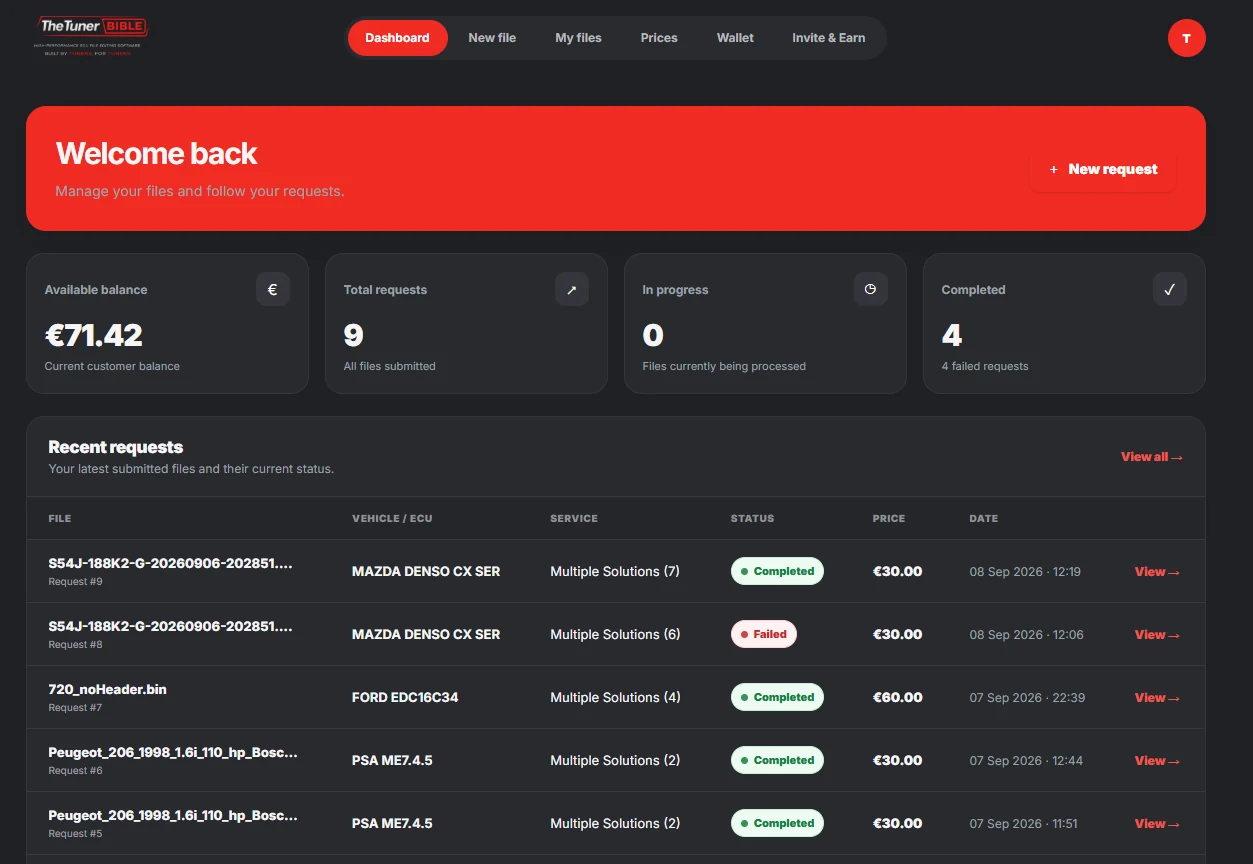The image size is (1253, 864).
Task: Click Multiple Solutions (7) service cell
Action: (x=615, y=572)
